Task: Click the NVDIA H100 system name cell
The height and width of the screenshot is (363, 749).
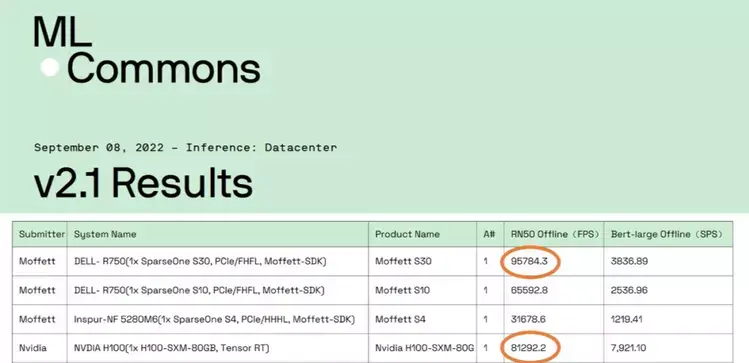Action: click(171, 348)
